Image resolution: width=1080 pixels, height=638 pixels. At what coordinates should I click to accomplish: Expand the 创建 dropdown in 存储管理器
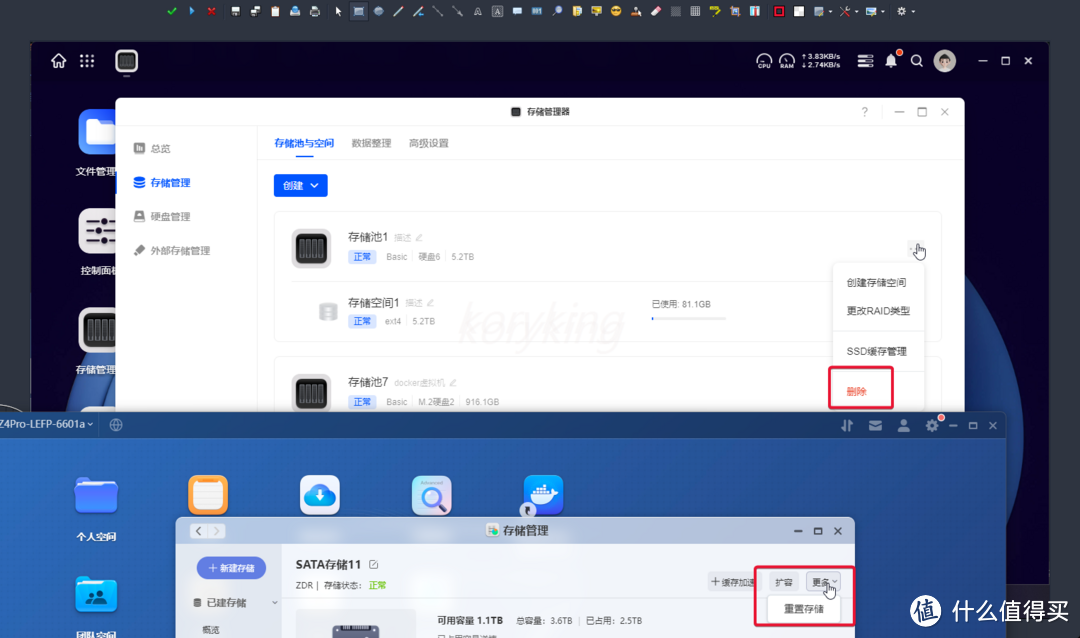click(x=300, y=185)
